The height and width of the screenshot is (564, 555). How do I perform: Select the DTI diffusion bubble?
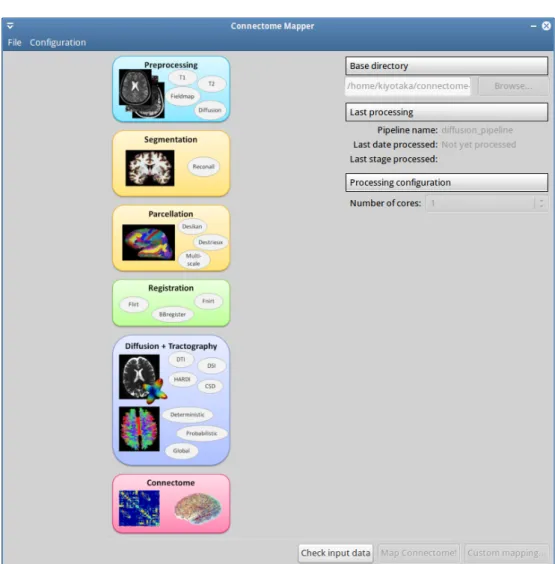tap(181, 360)
